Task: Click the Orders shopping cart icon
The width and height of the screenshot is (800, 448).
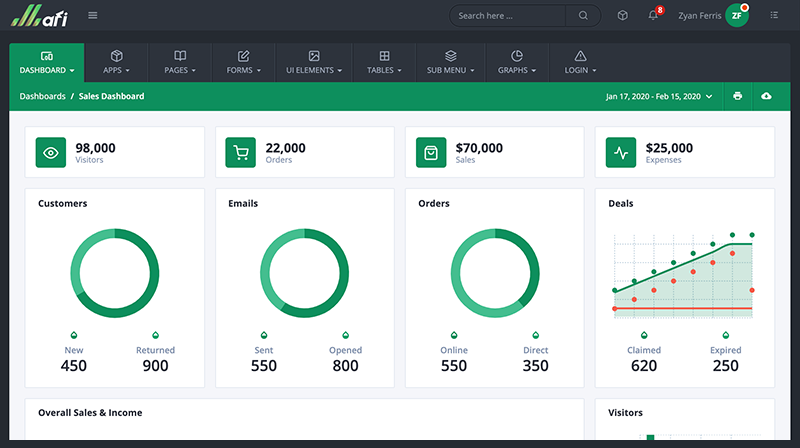Action: pyautogui.click(x=240, y=153)
